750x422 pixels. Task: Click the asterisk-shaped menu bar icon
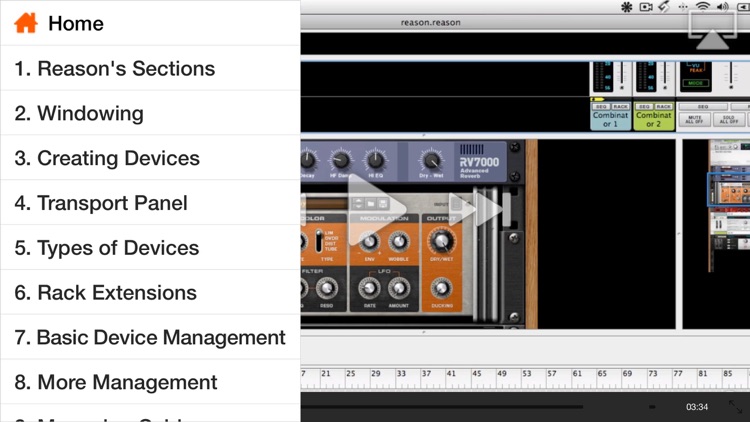pos(627,7)
